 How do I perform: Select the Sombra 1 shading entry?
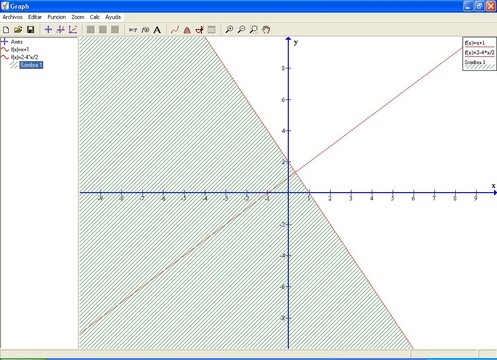click(x=31, y=65)
